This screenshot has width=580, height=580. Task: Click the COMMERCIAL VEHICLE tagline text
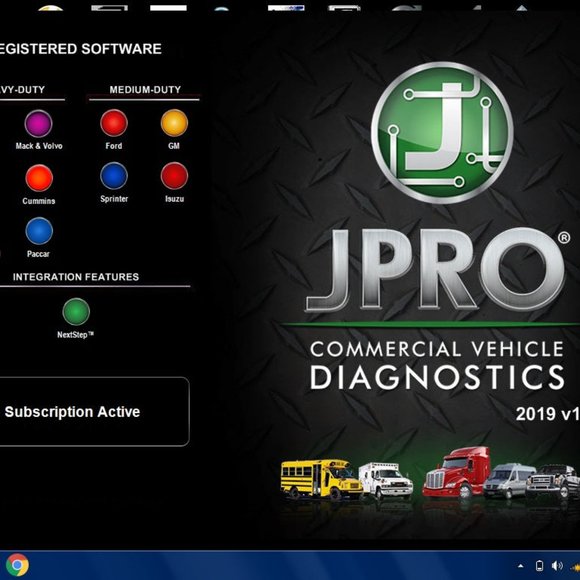tap(437, 349)
